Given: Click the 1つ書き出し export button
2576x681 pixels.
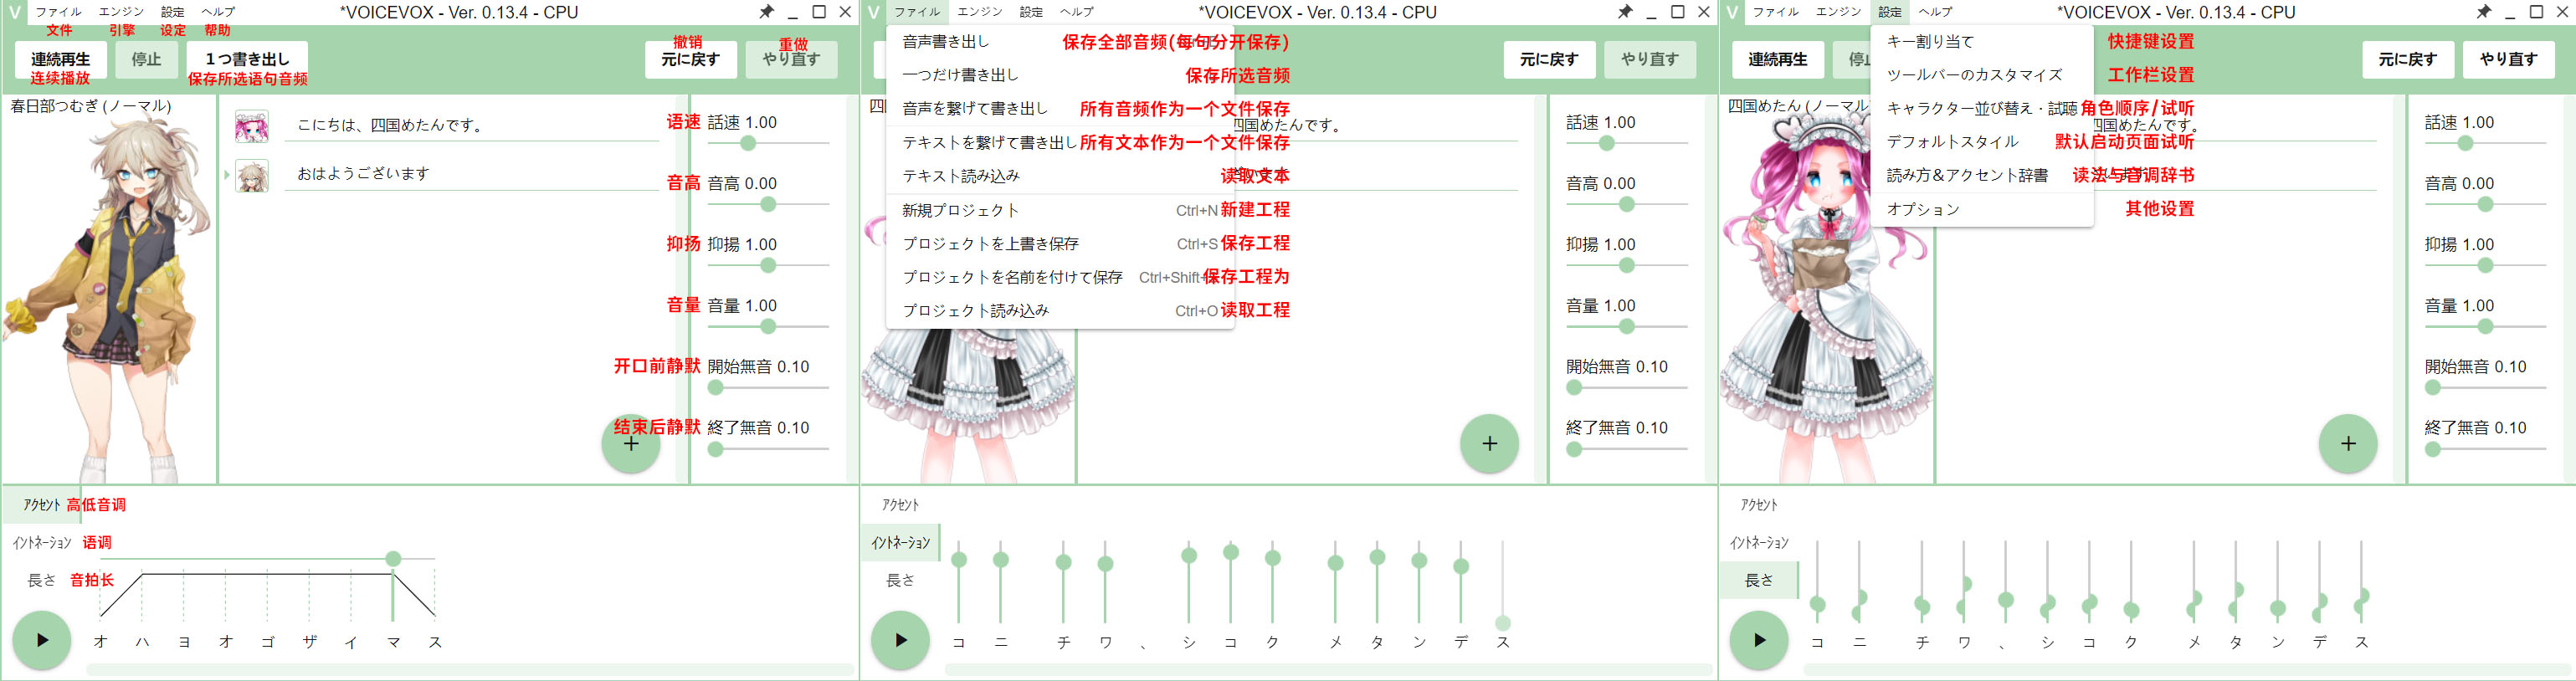Looking at the screenshot, I should pyautogui.click(x=247, y=59).
